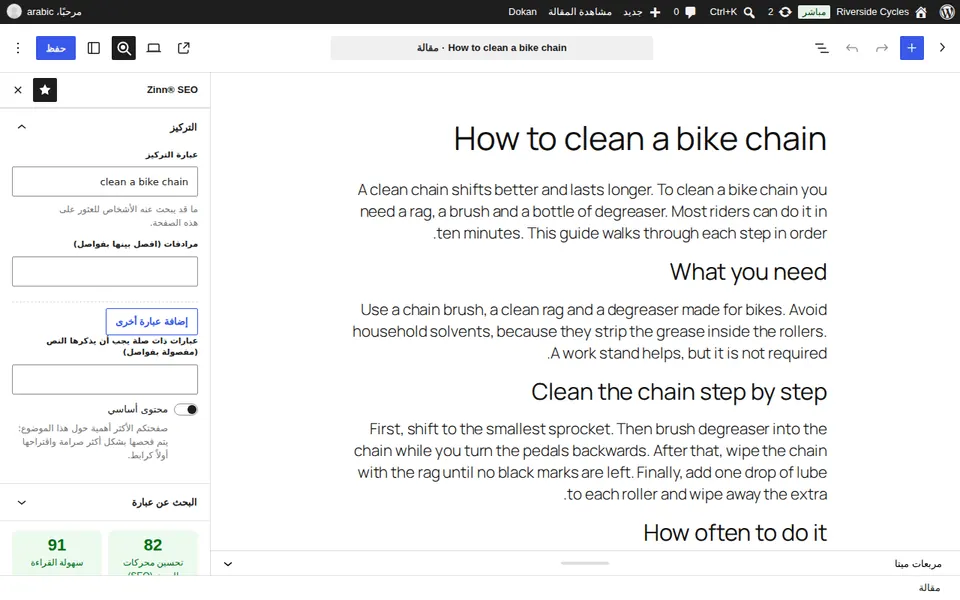The image size is (960, 600).
Task: Click the post title "How to clean a bike chain"
Action: point(640,139)
